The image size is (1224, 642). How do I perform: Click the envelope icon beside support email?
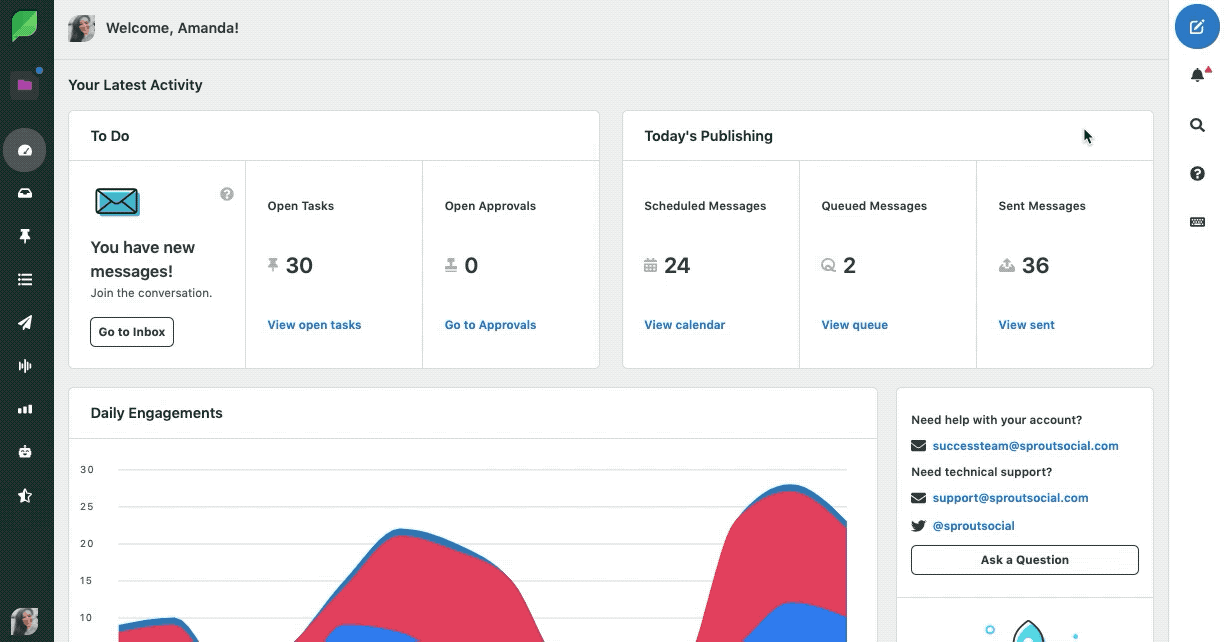click(918, 498)
